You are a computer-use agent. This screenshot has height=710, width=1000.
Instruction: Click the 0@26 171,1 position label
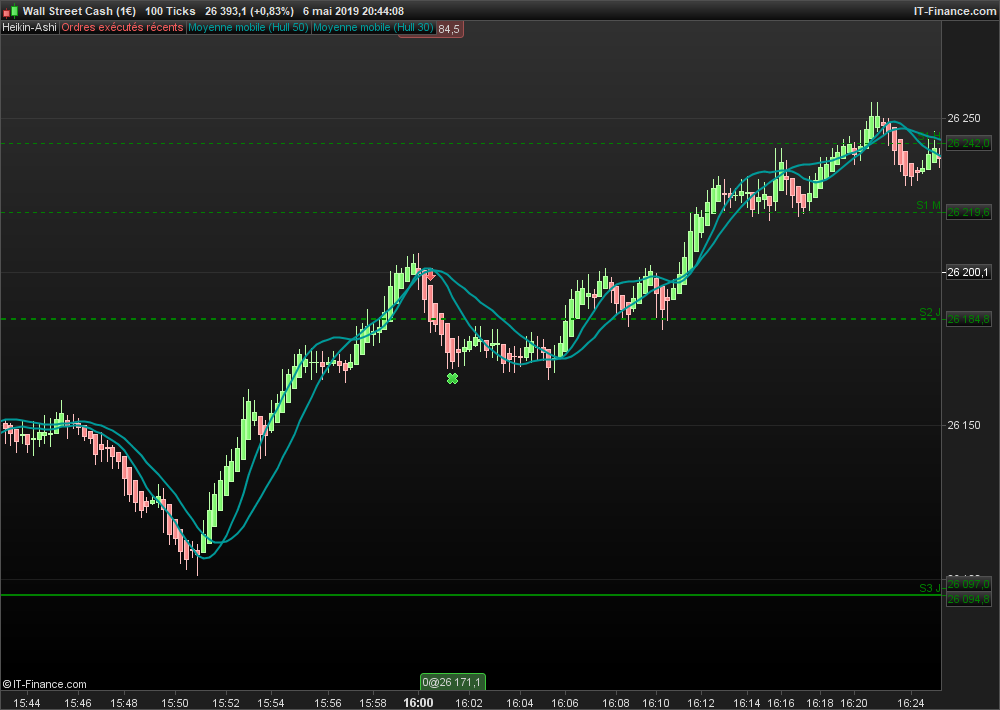click(452, 682)
